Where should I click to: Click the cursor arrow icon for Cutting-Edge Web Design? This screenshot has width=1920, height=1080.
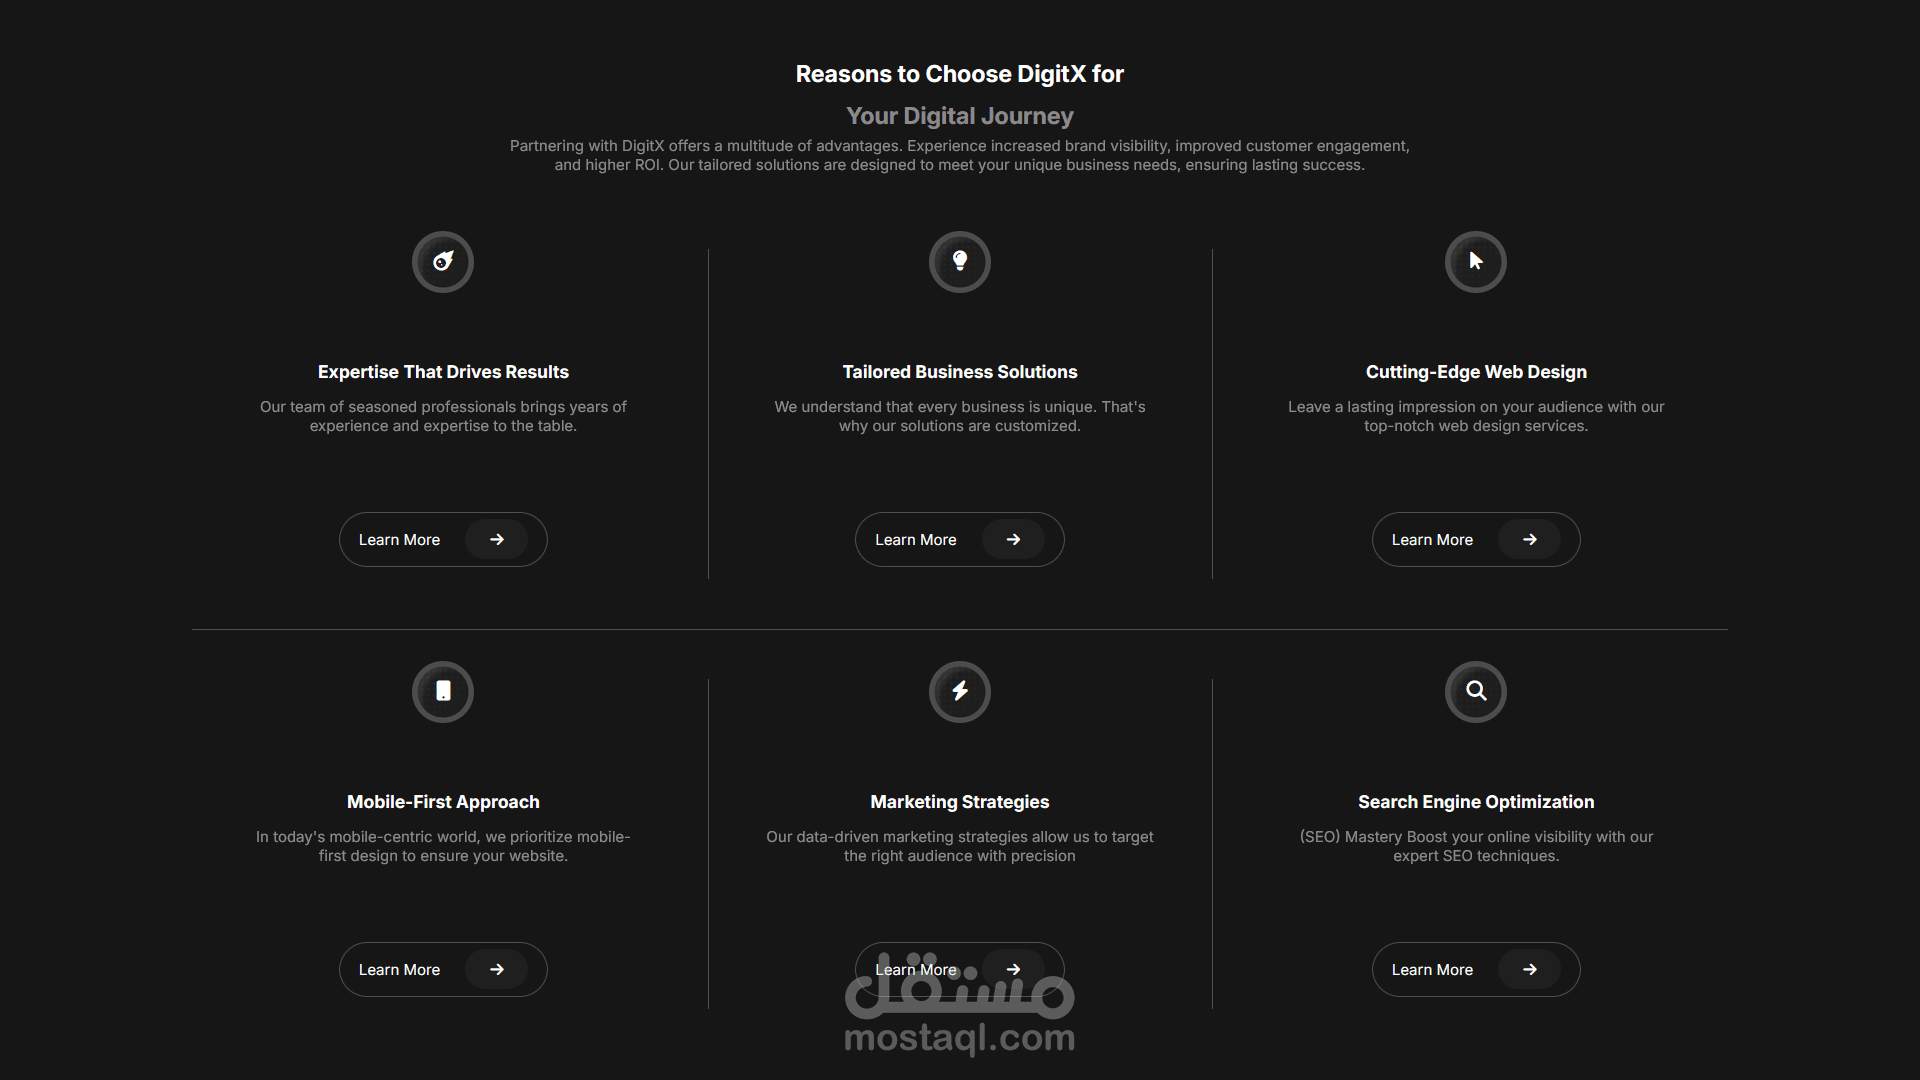[1476, 262]
